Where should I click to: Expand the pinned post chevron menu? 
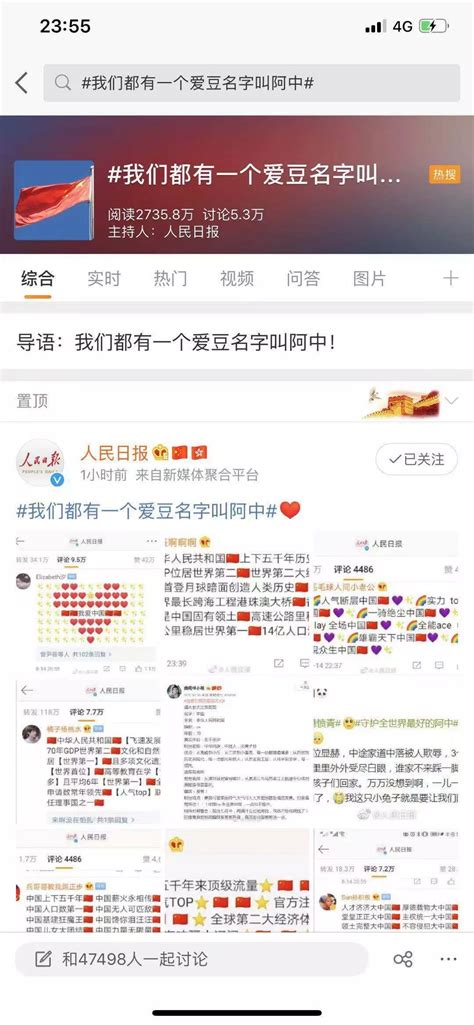451,400
